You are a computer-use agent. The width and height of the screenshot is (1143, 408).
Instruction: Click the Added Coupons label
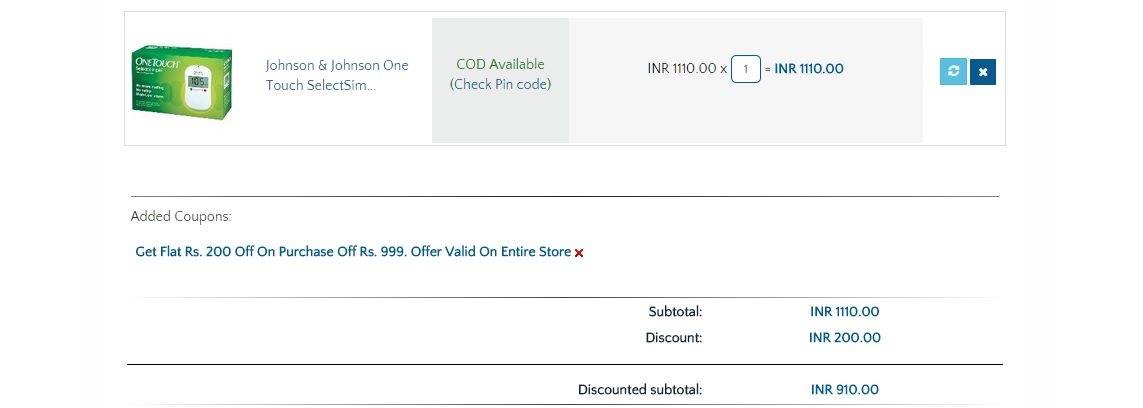(x=181, y=216)
